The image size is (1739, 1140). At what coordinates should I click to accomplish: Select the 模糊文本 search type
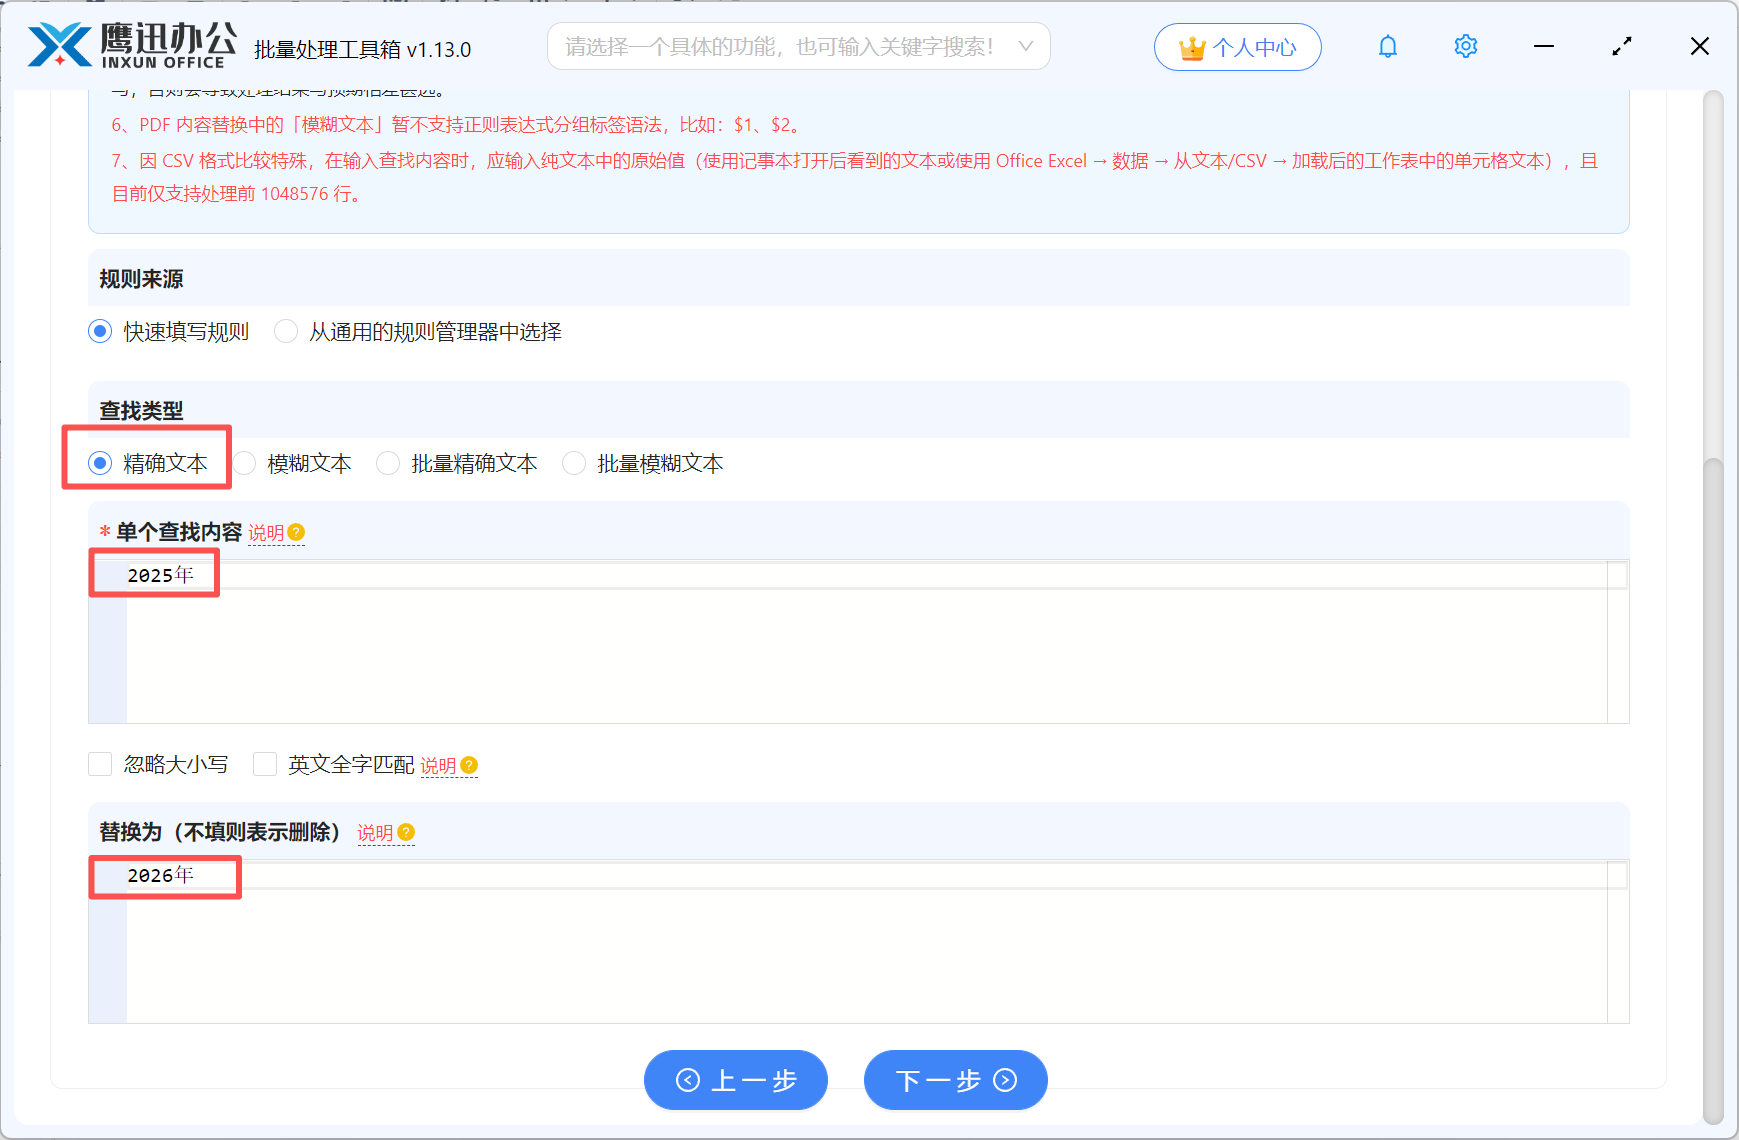(244, 463)
